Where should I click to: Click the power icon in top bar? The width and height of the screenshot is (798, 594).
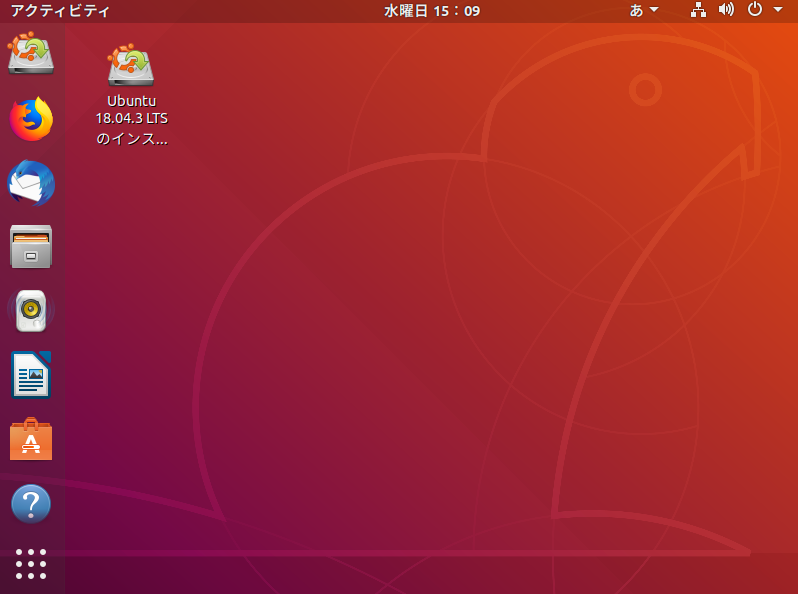[755, 9]
